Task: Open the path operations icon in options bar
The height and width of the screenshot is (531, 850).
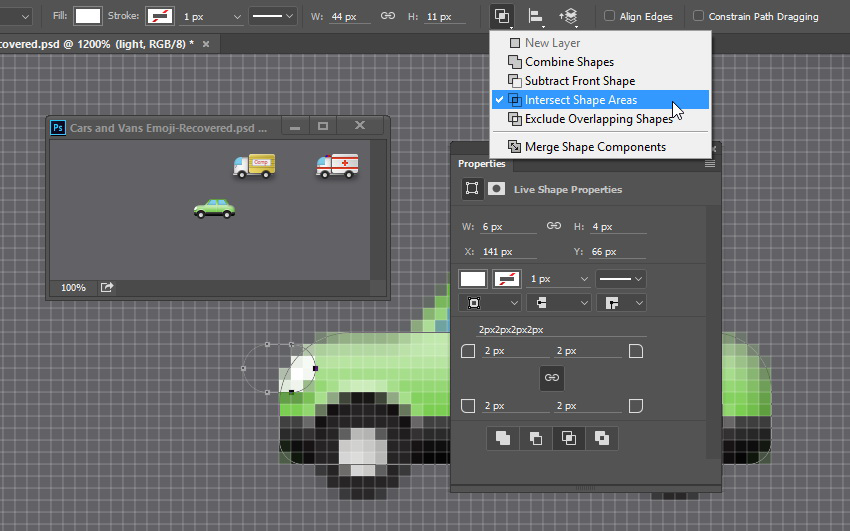Action: click(x=502, y=16)
